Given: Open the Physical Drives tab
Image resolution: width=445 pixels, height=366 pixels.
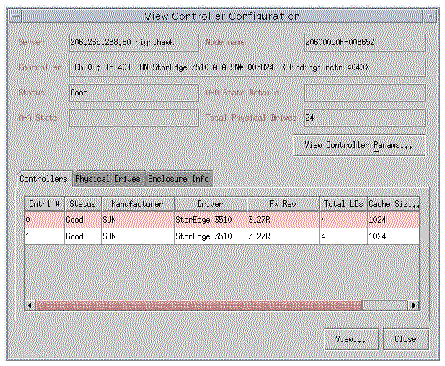Looking at the screenshot, I should (x=108, y=179).
